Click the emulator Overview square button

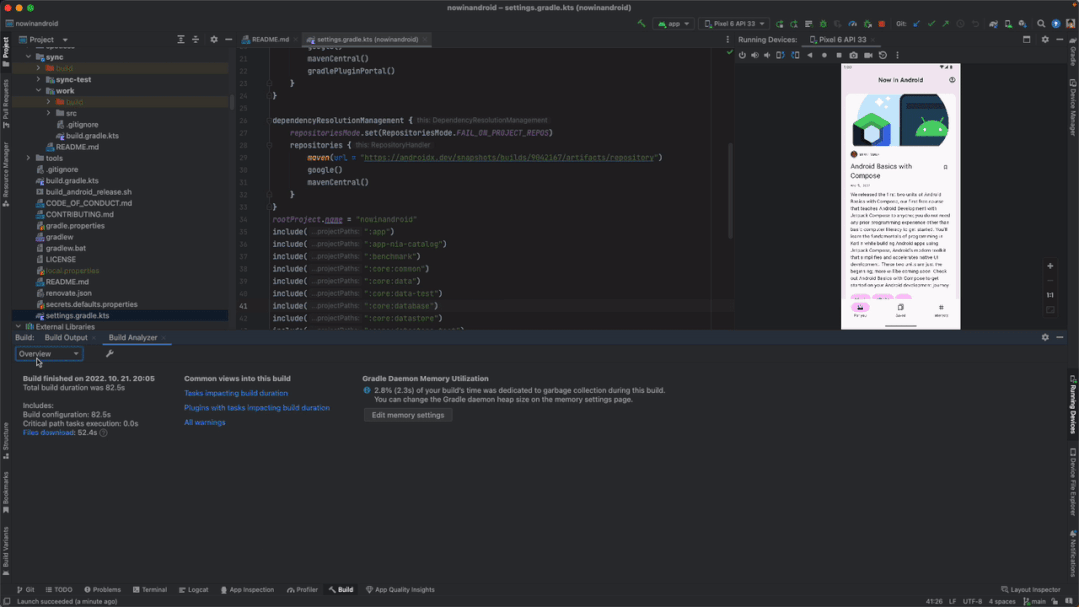pos(839,55)
